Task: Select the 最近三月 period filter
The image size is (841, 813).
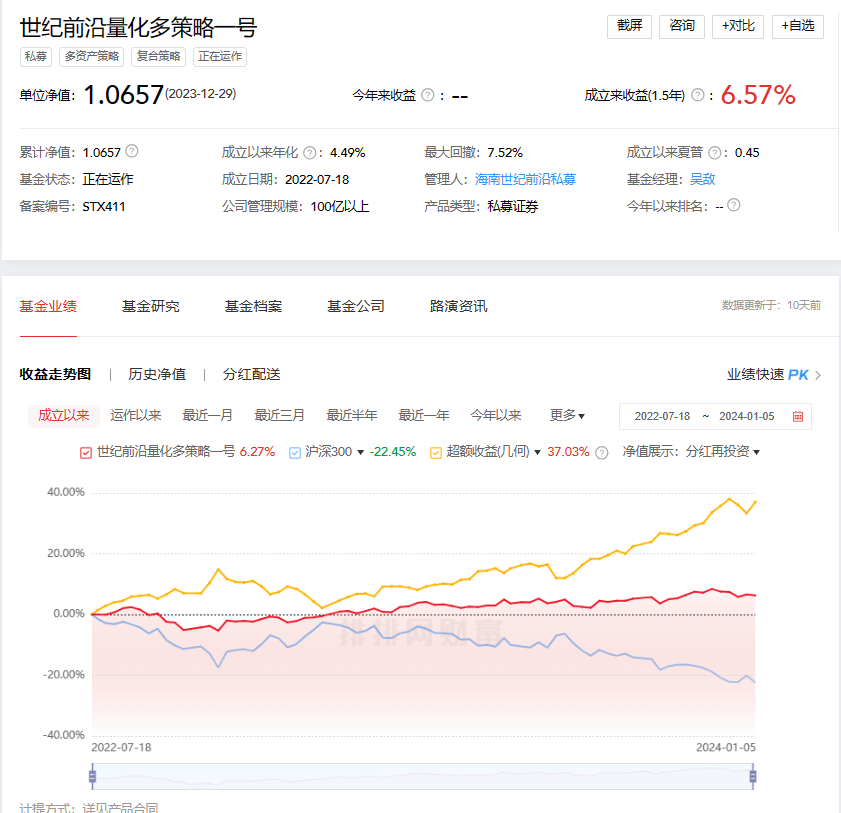Action: pos(279,416)
